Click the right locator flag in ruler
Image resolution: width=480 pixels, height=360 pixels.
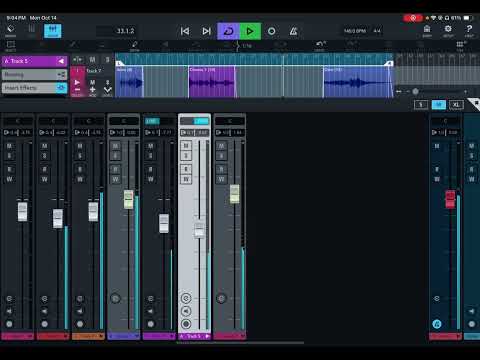click(389, 63)
